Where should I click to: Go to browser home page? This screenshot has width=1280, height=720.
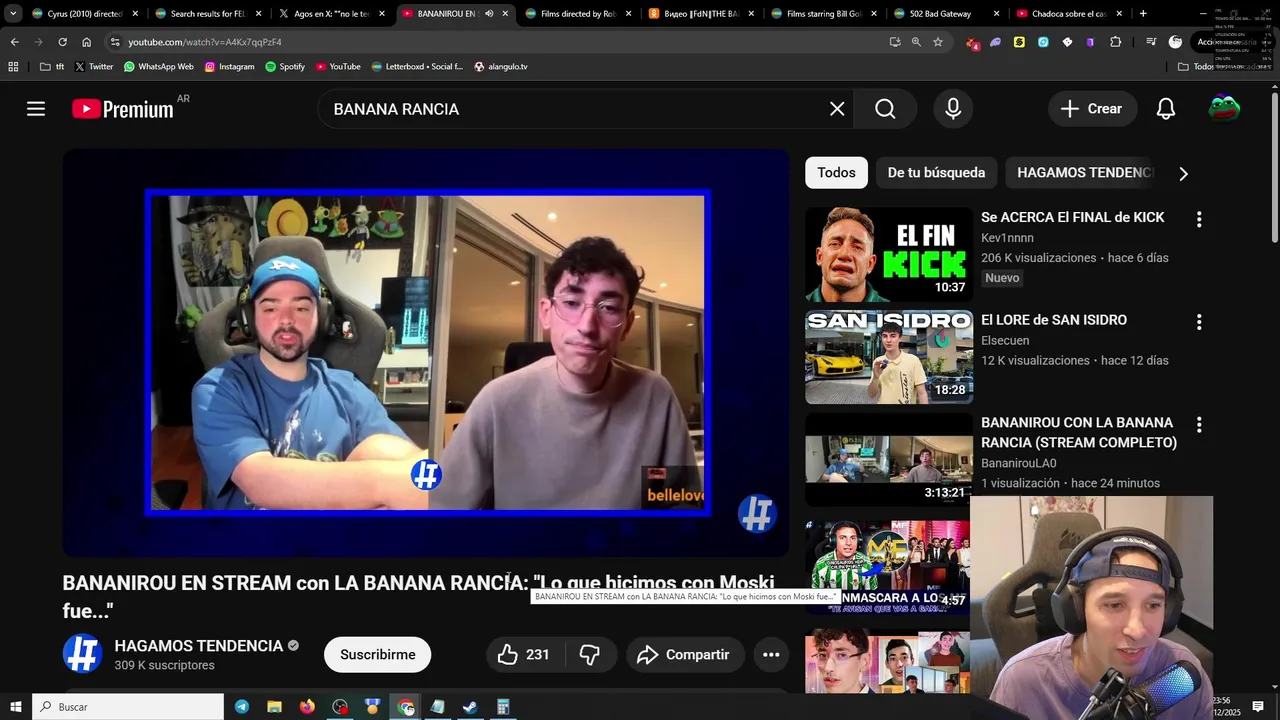(x=86, y=42)
